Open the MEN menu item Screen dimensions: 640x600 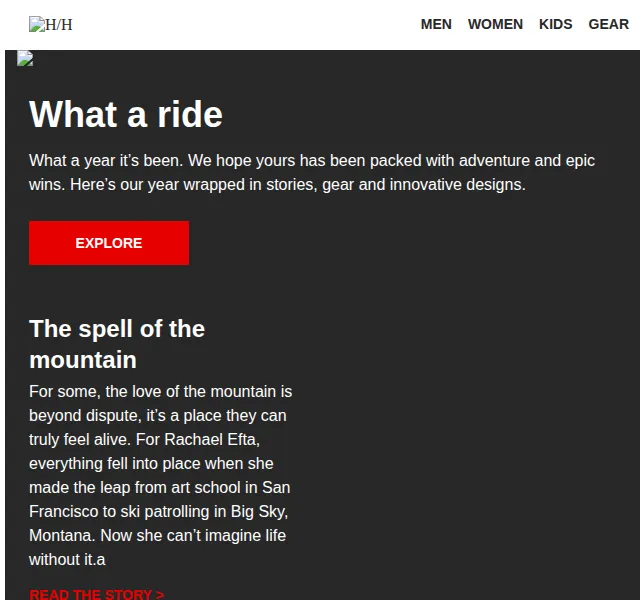tap(436, 24)
